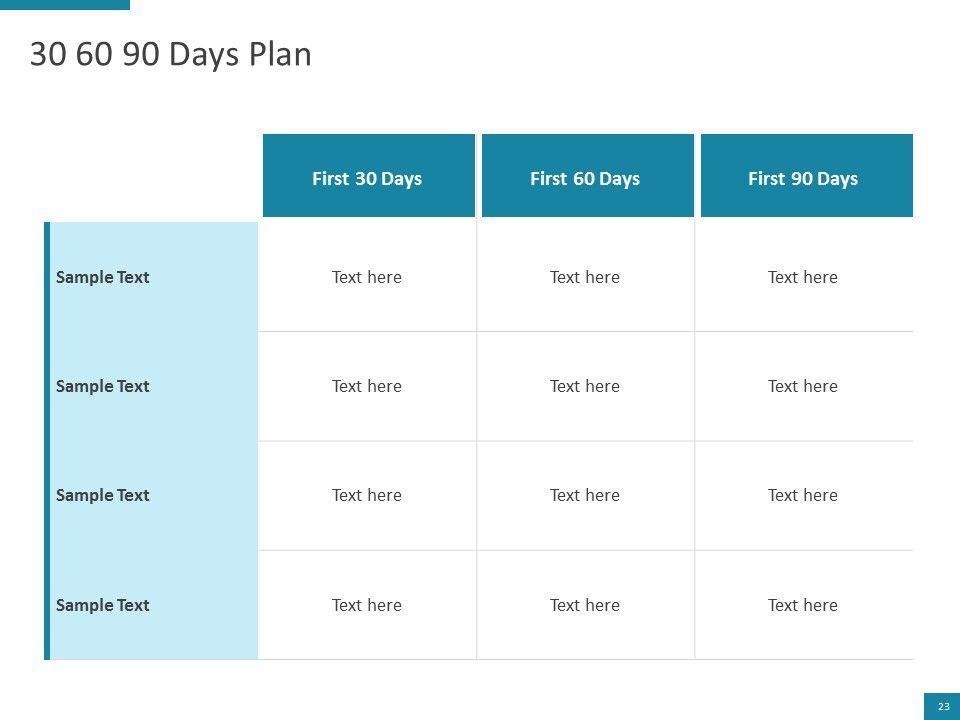Select second-row "Text here" under First 60 Days

tap(585, 386)
